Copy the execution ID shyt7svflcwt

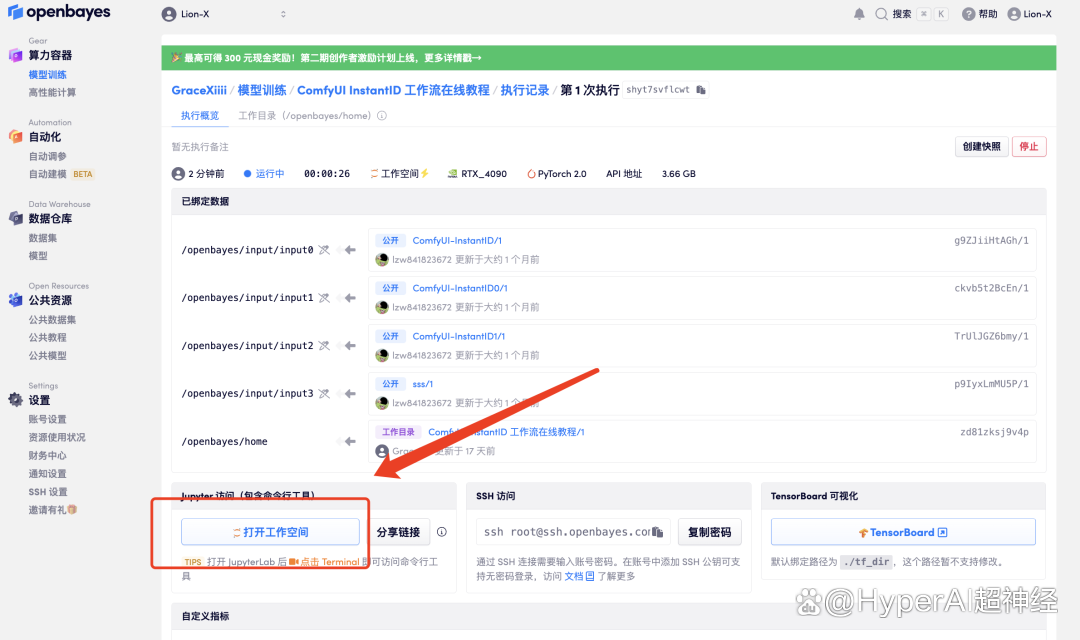[700, 90]
